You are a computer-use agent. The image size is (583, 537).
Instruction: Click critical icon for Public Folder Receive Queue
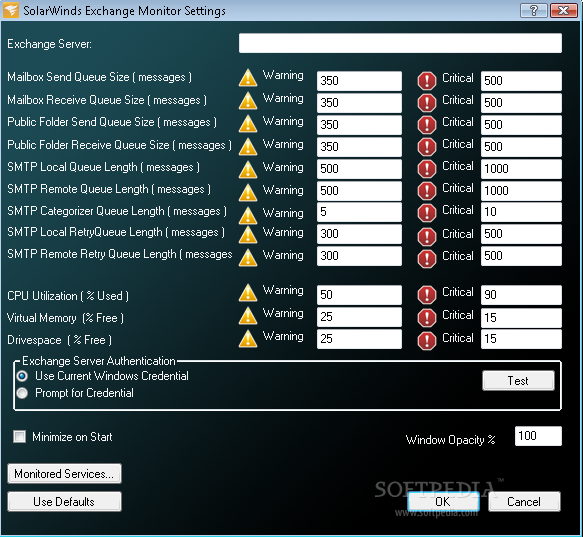pos(427,147)
